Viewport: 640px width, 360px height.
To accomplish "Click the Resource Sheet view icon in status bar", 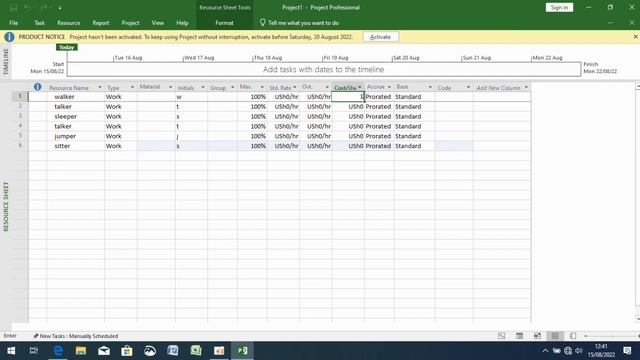I will [555, 336].
